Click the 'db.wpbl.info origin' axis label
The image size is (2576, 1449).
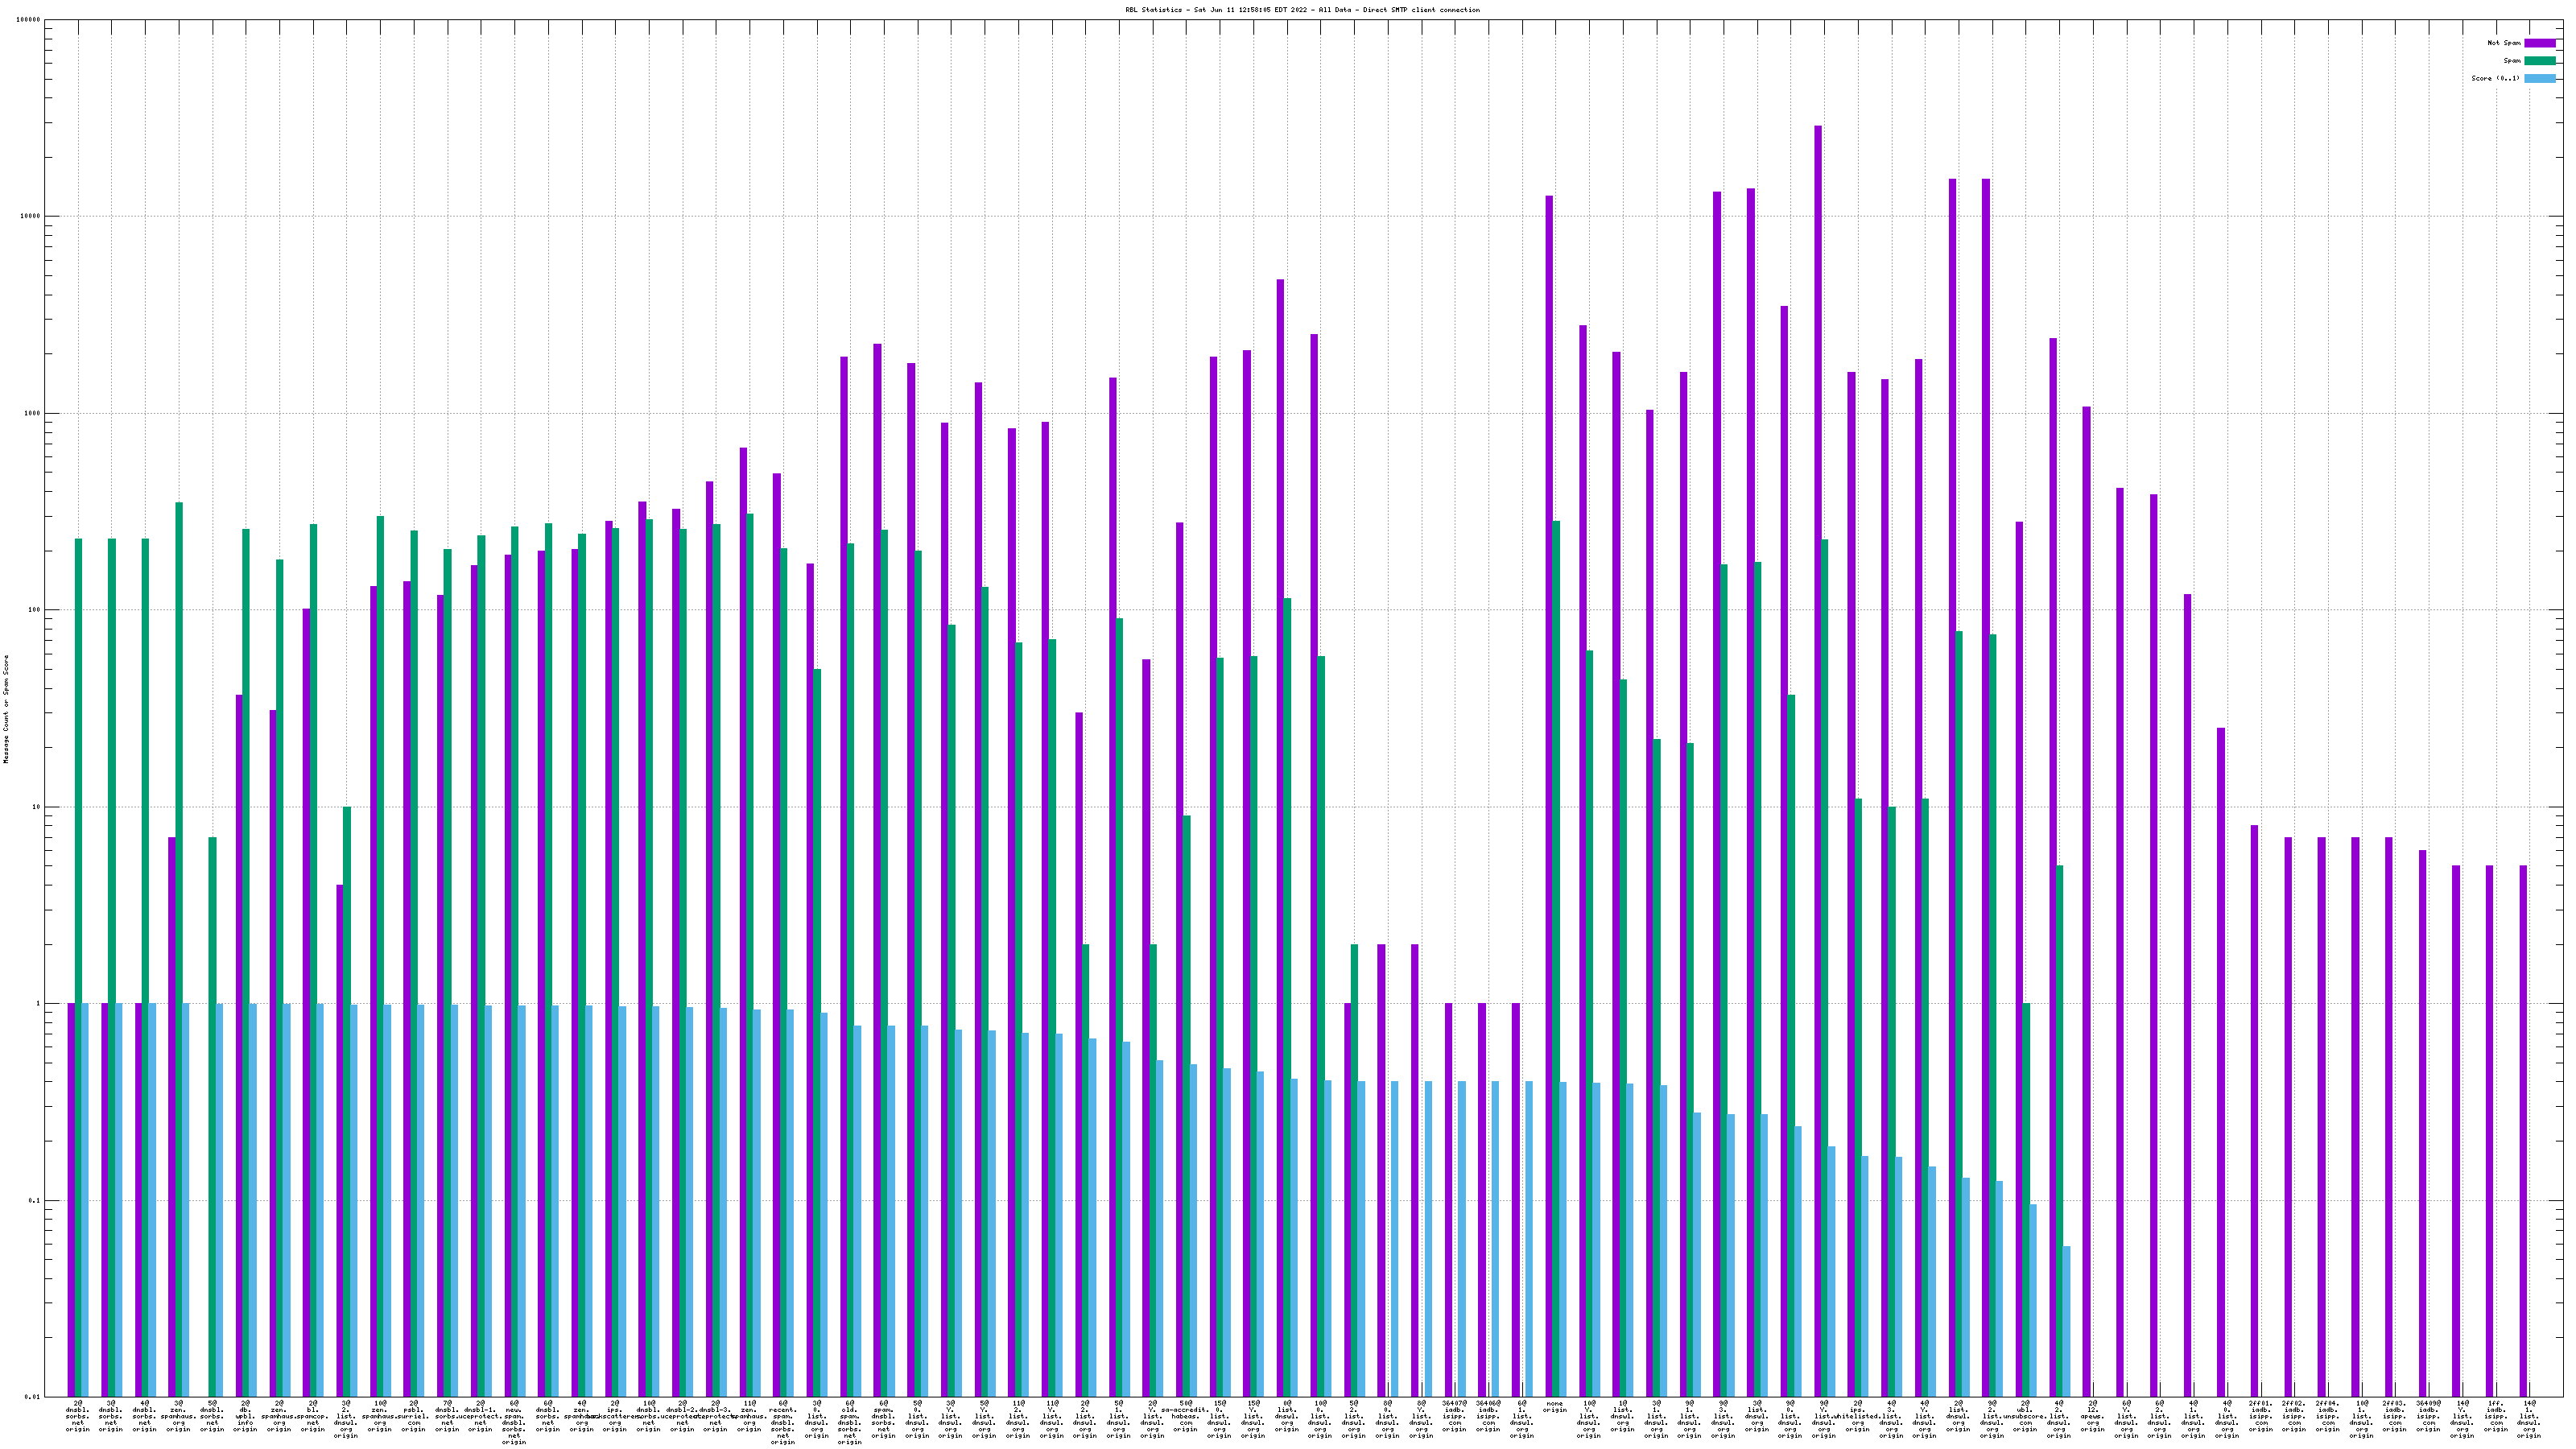[x=245, y=1416]
